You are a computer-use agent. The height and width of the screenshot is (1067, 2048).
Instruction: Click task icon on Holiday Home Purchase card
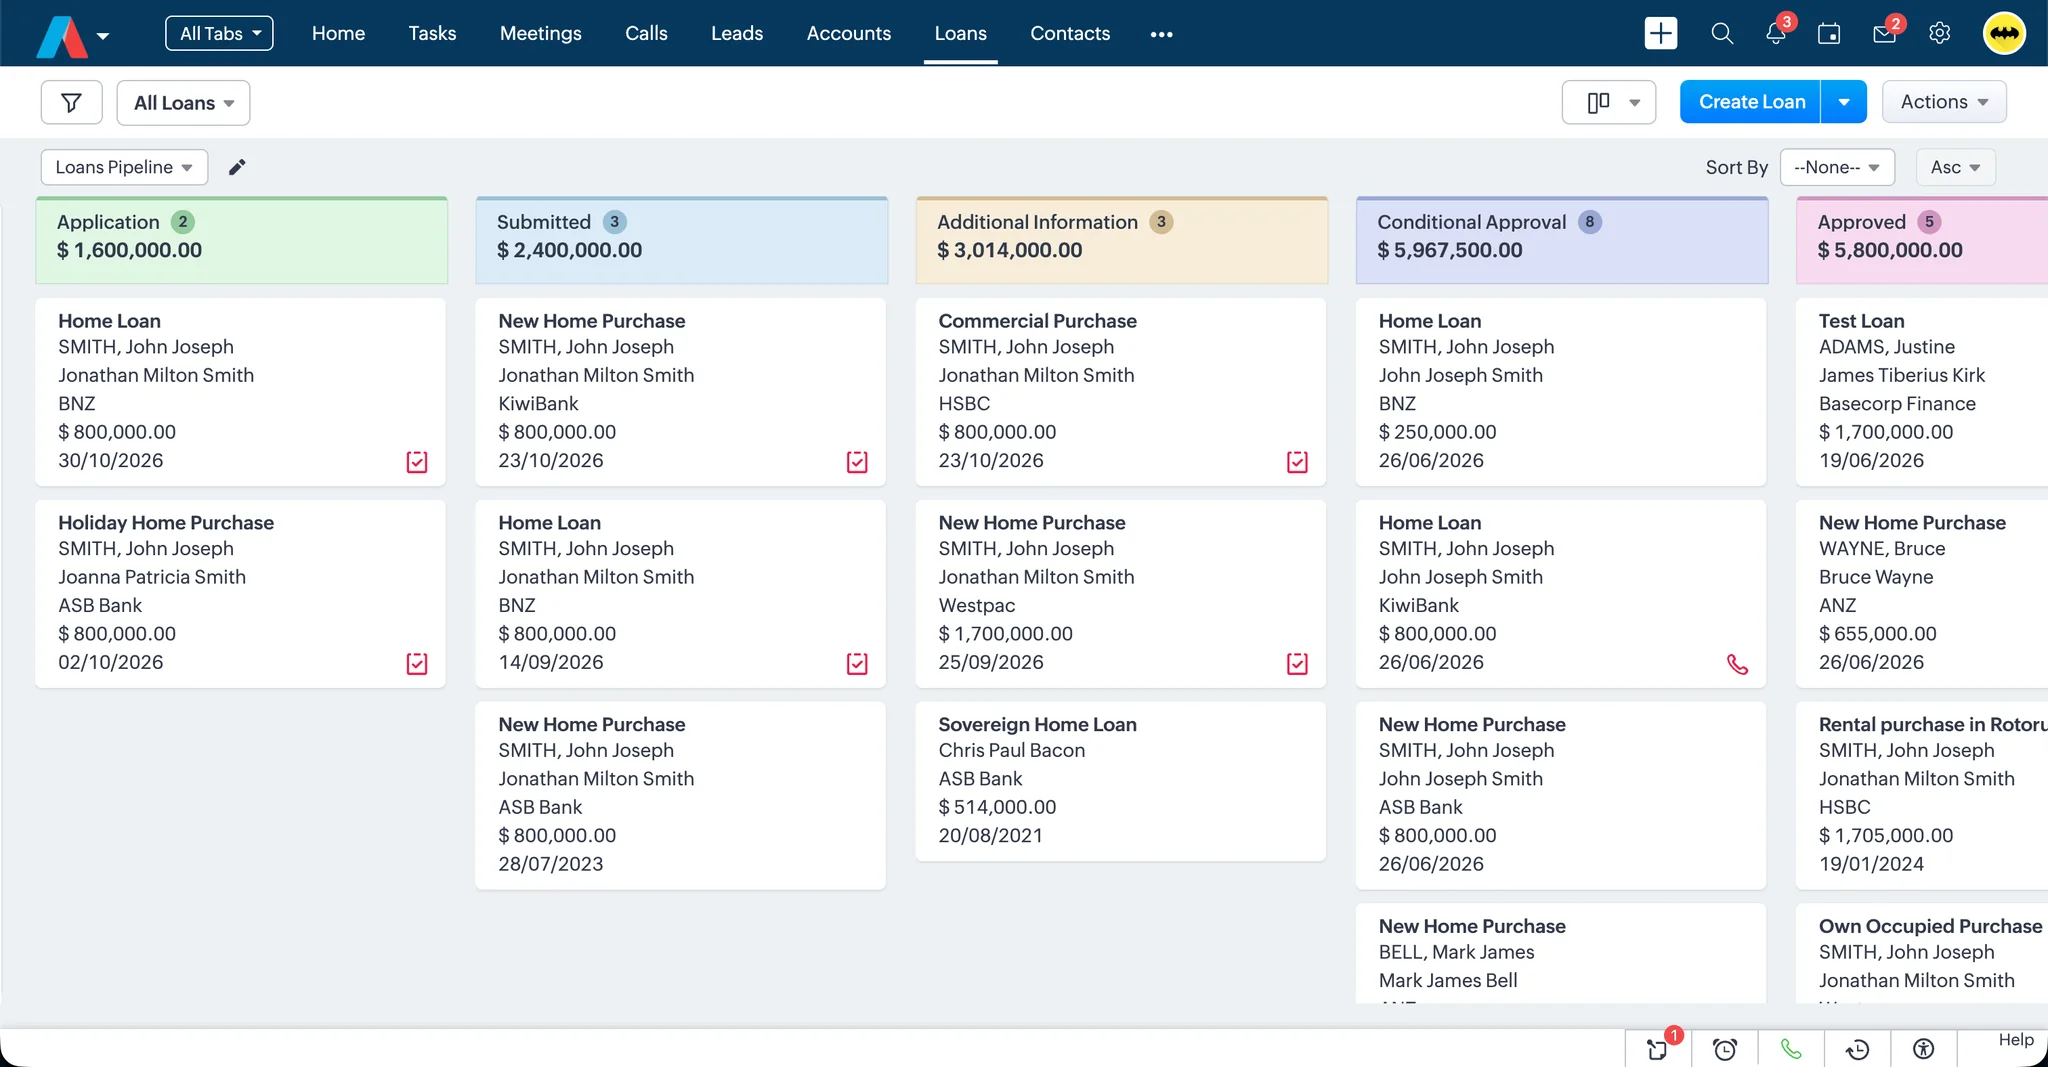click(417, 663)
